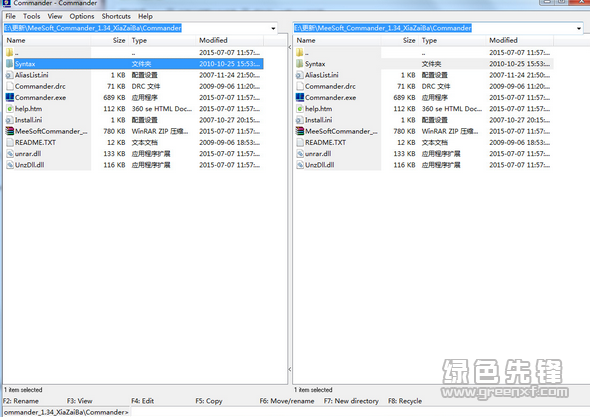This screenshot has height=417, width=590.
Task: Click the F7: New directory button
Action: click(351, 401)
